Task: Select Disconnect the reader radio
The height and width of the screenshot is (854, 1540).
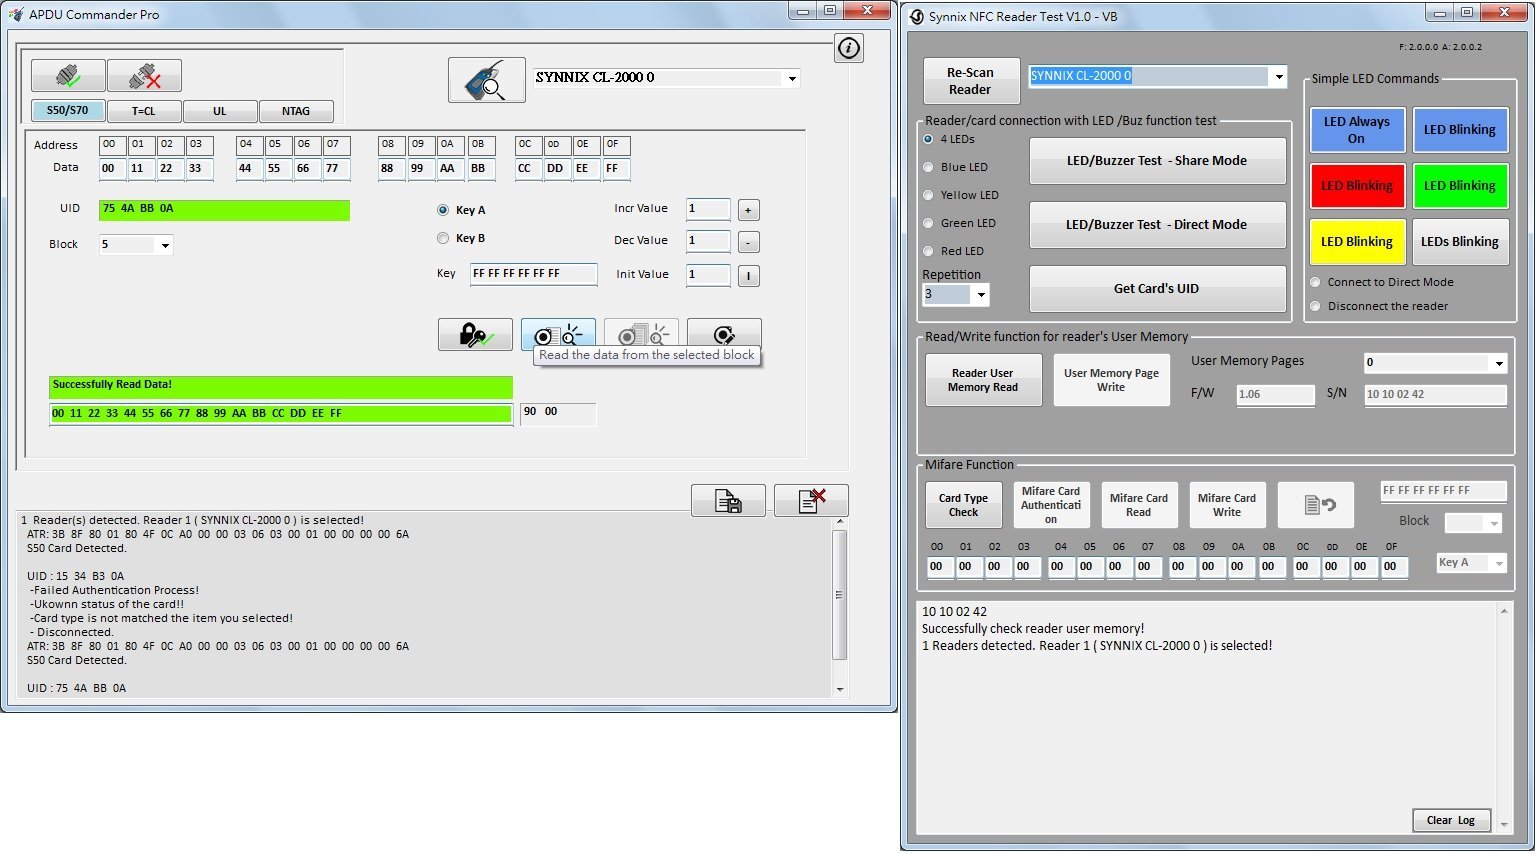Action: coord(1315,306)
